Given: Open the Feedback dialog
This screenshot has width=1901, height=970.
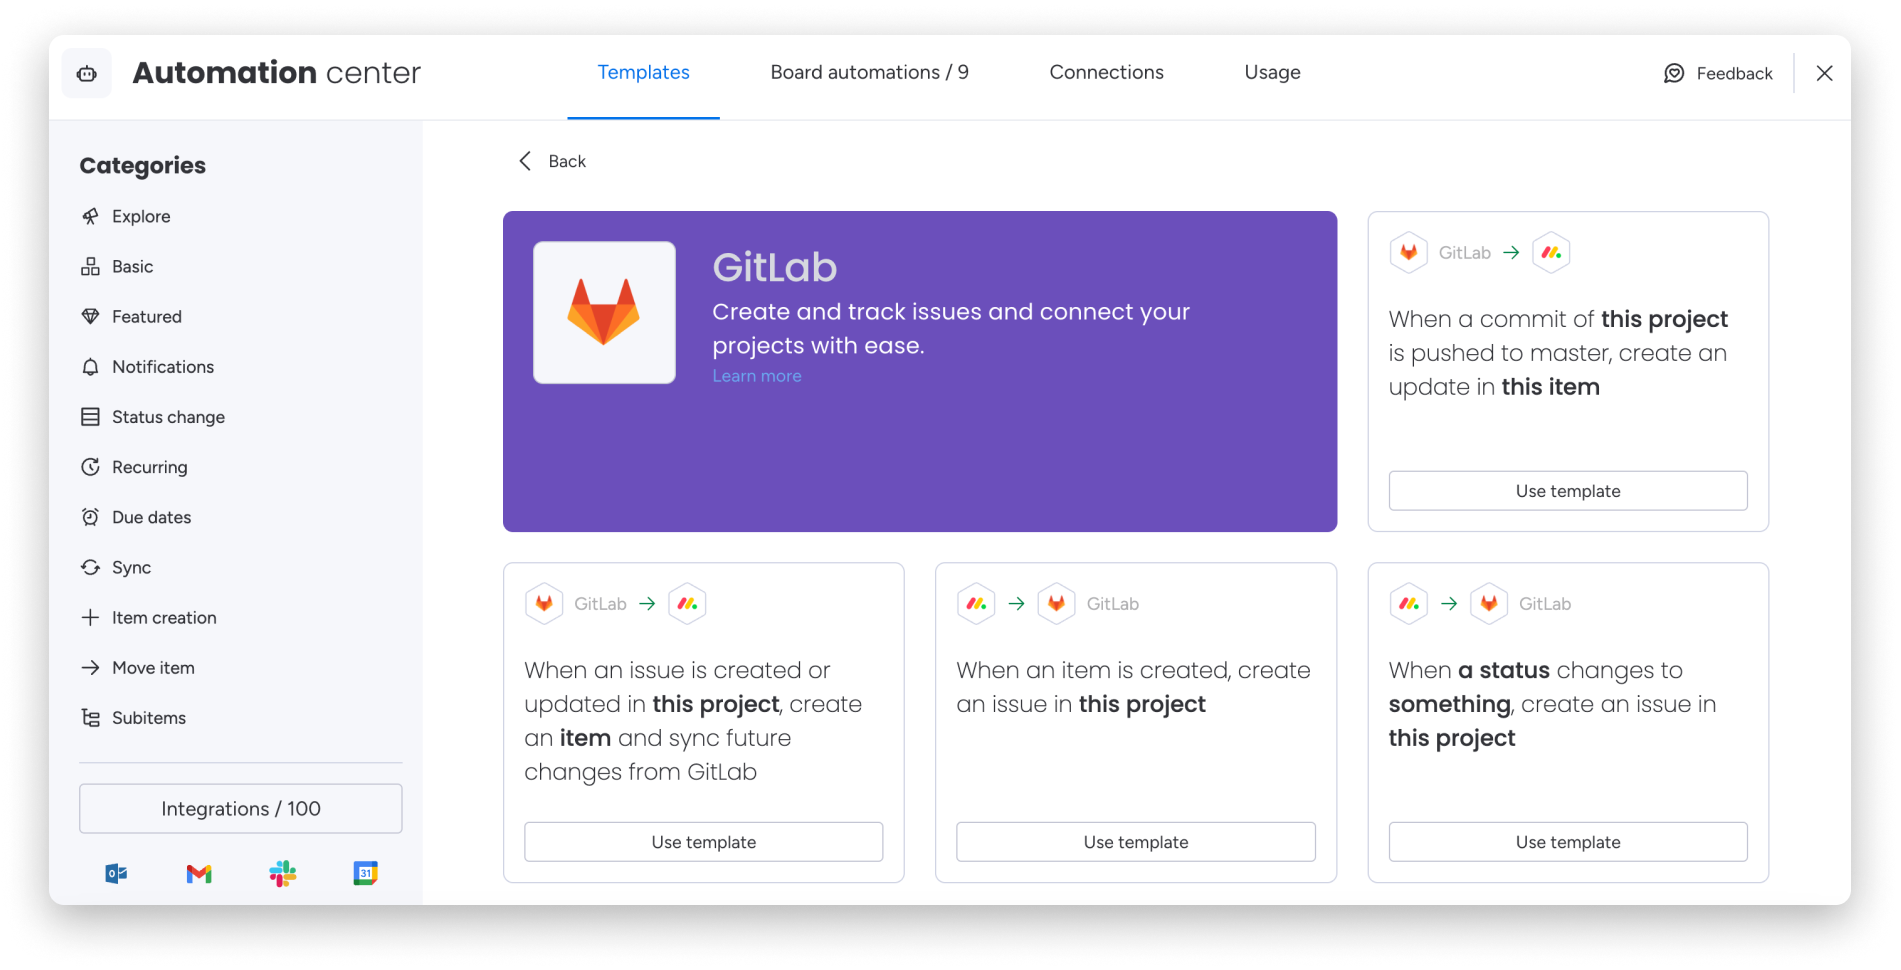Looking at the screenshot, I should [1717, 72].
